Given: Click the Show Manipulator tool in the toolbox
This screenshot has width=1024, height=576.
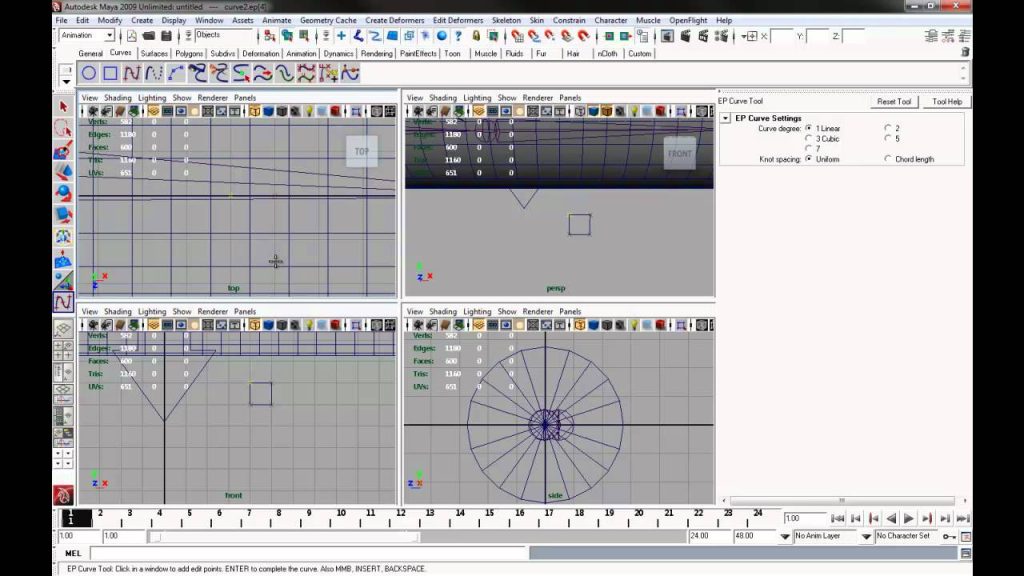Looking at the screenshot, I should (x=63, y=280).
